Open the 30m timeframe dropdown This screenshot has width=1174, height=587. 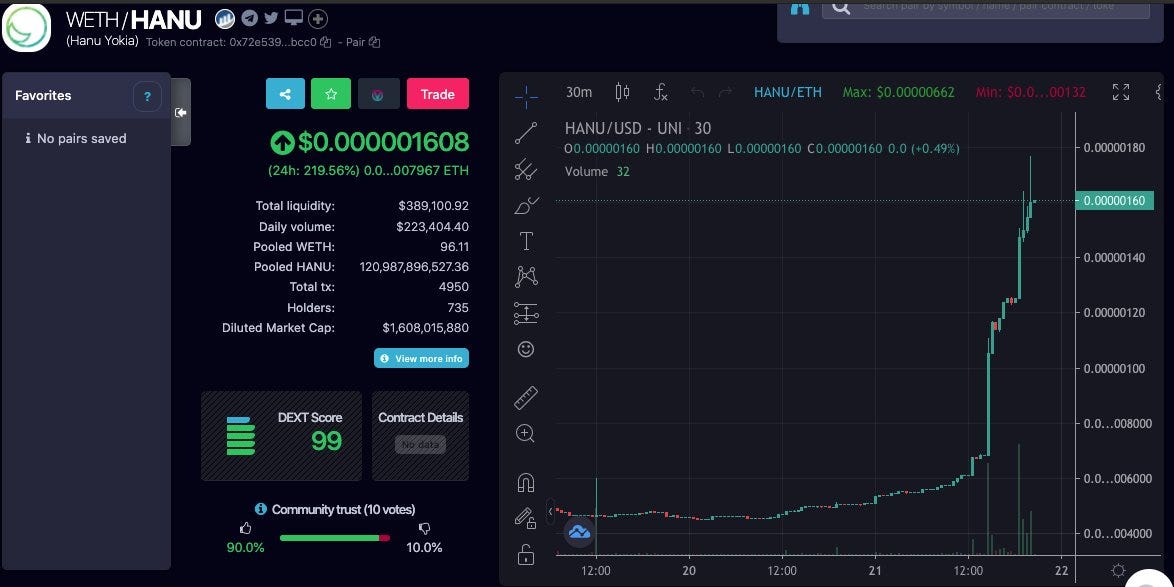tap(579, 92)
